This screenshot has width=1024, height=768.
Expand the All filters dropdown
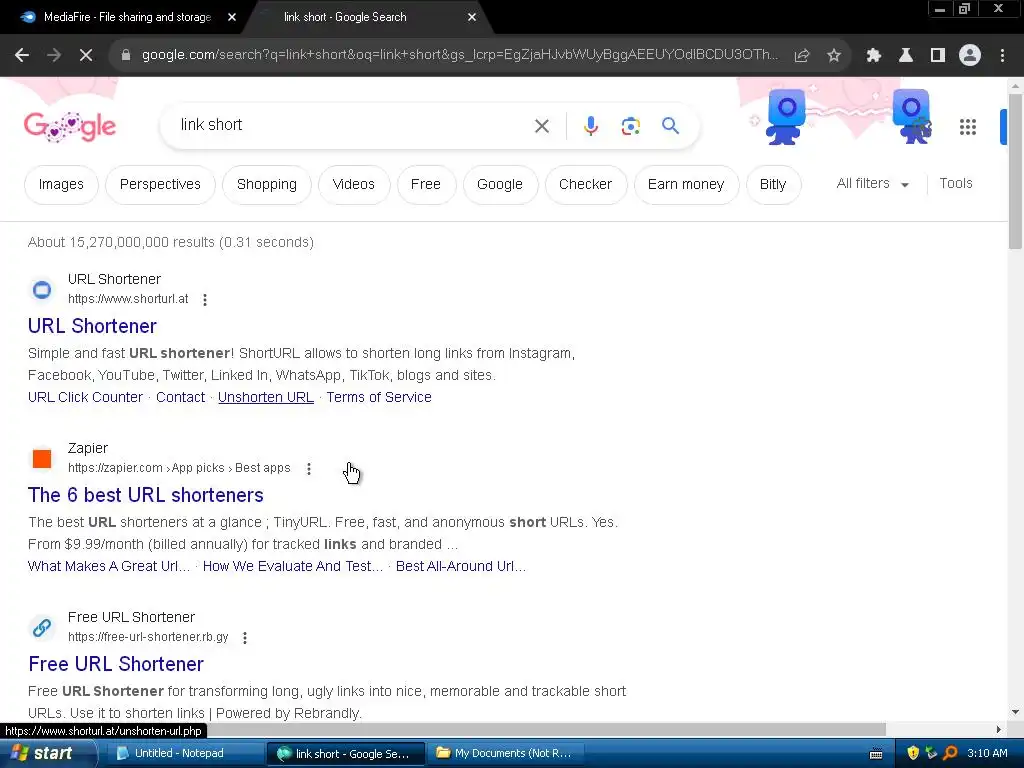pos(872,184)
